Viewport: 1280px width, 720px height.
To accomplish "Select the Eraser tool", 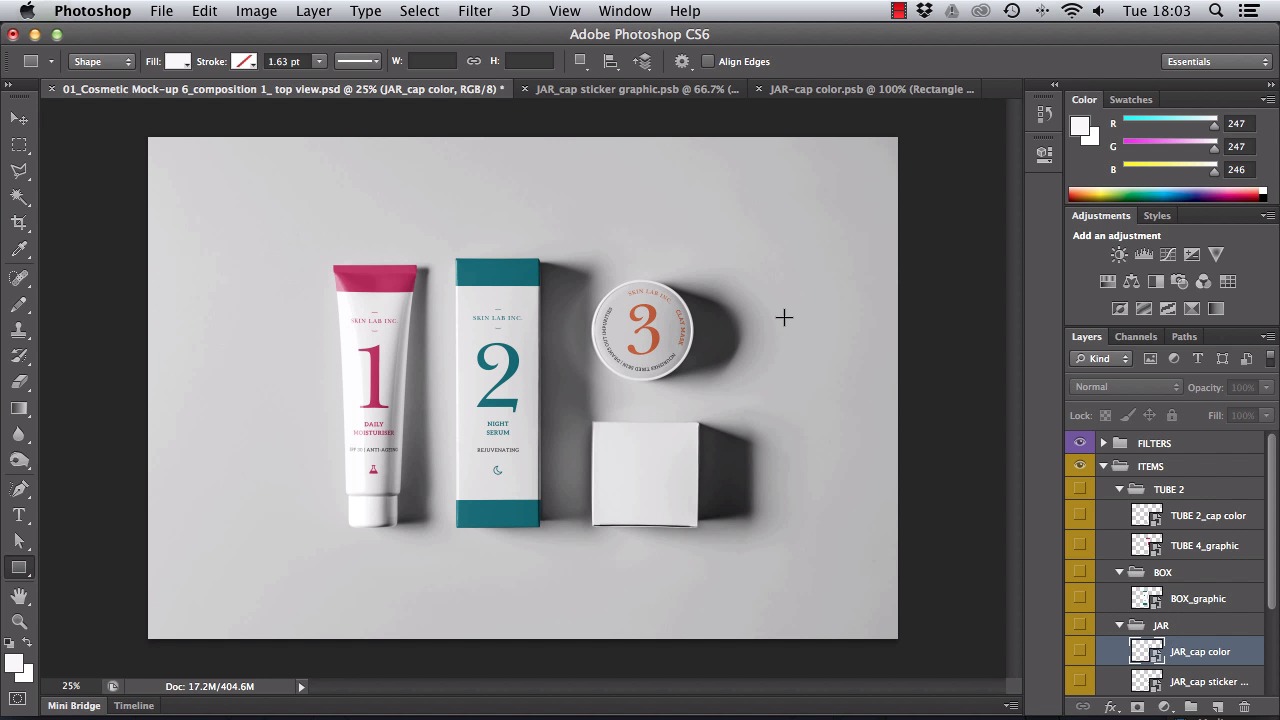I will pyautogui.click(x=19, y=382).
